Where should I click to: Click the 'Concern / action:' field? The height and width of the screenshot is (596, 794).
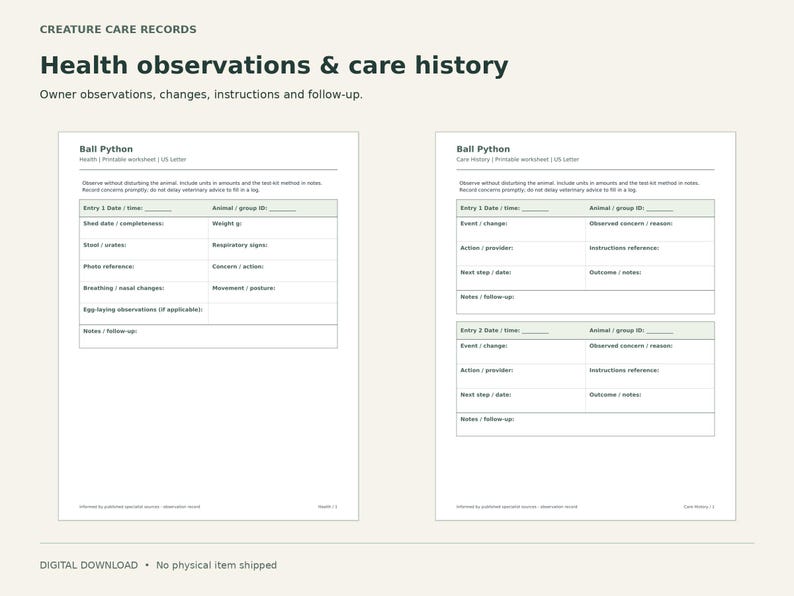[x=273, y=271]
